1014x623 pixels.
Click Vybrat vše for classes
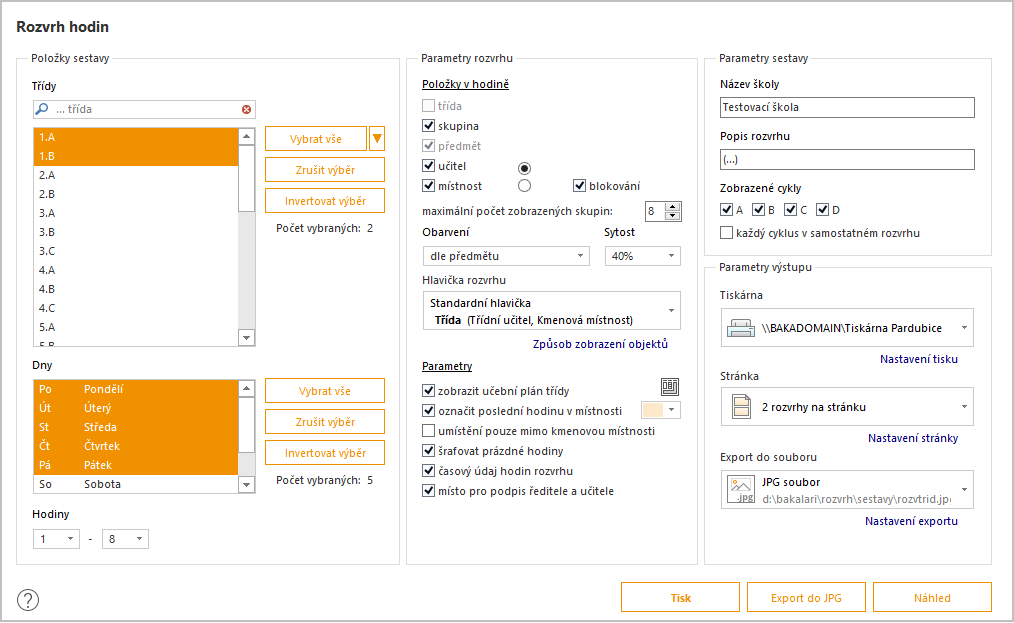coord(316,138)
